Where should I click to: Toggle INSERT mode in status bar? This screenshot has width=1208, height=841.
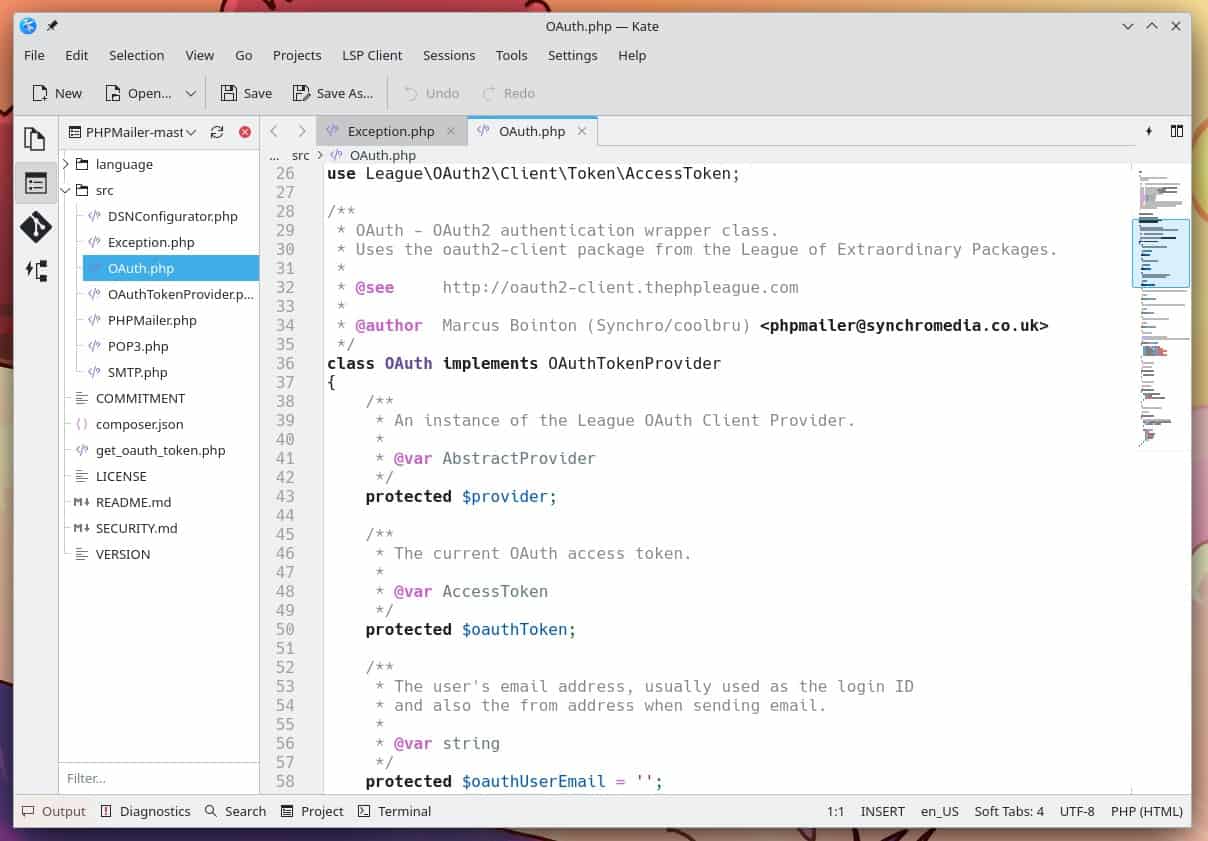tap(882, 811)
